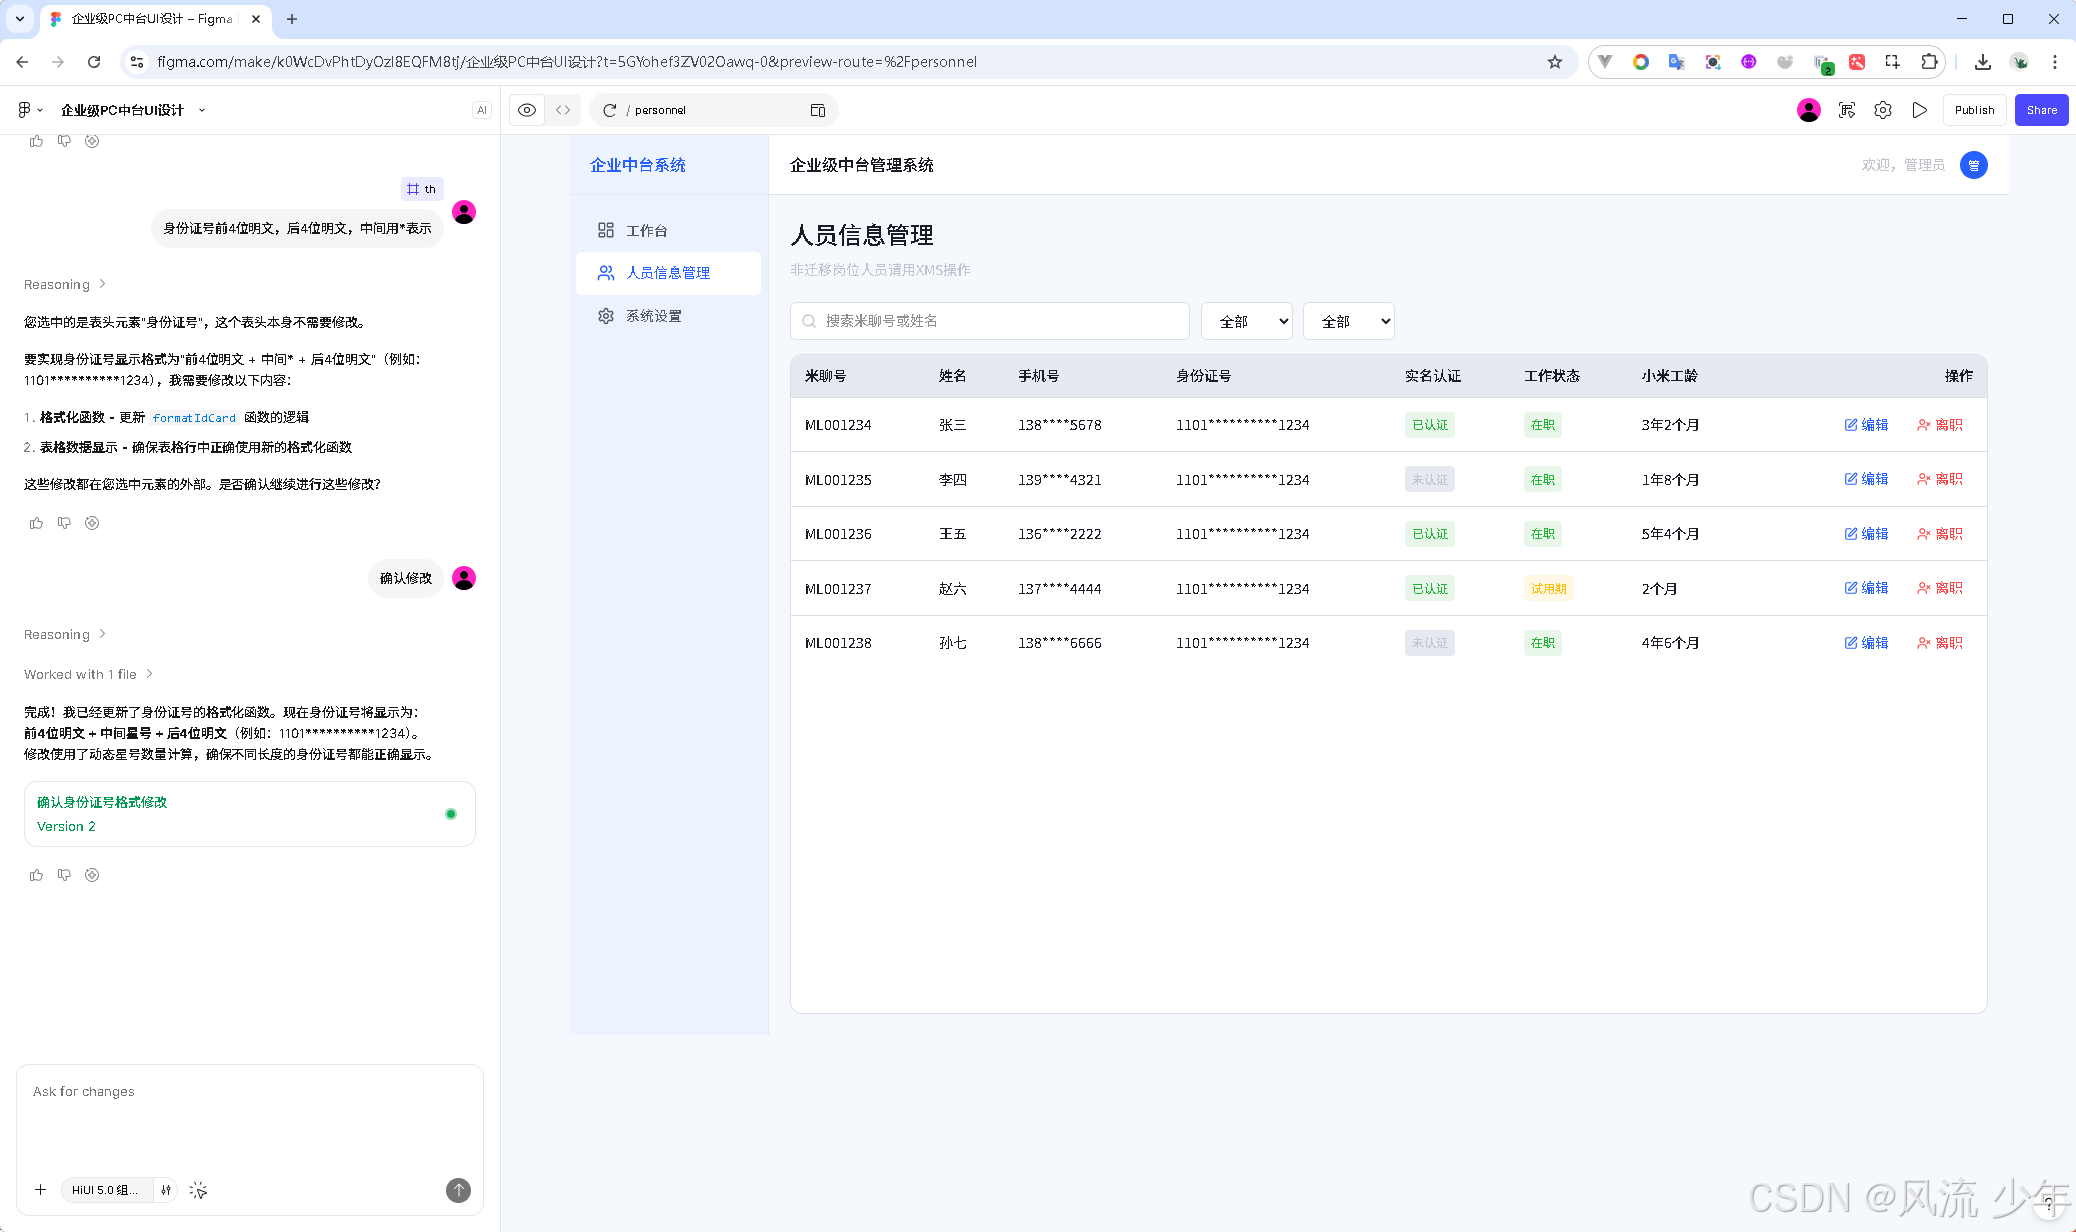Click the Figma settings gear icon
The width and height of the screenshot is (2076, 1232).
click(x=1883, y=110)
